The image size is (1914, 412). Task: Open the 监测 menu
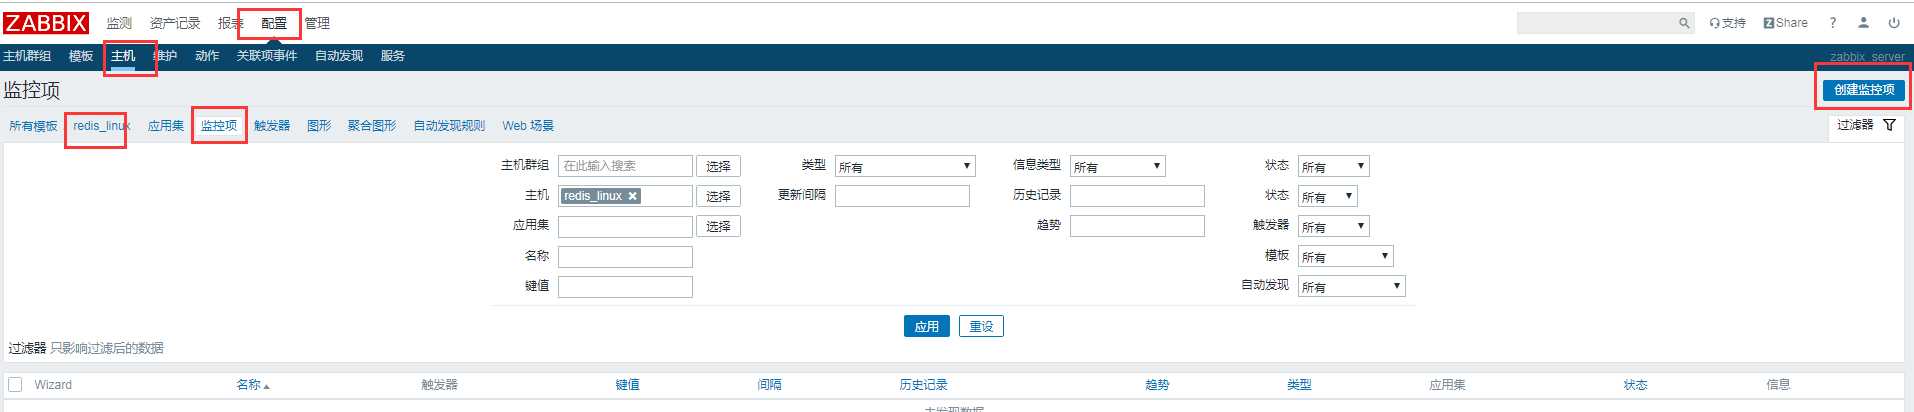click(x=119, y=23)
